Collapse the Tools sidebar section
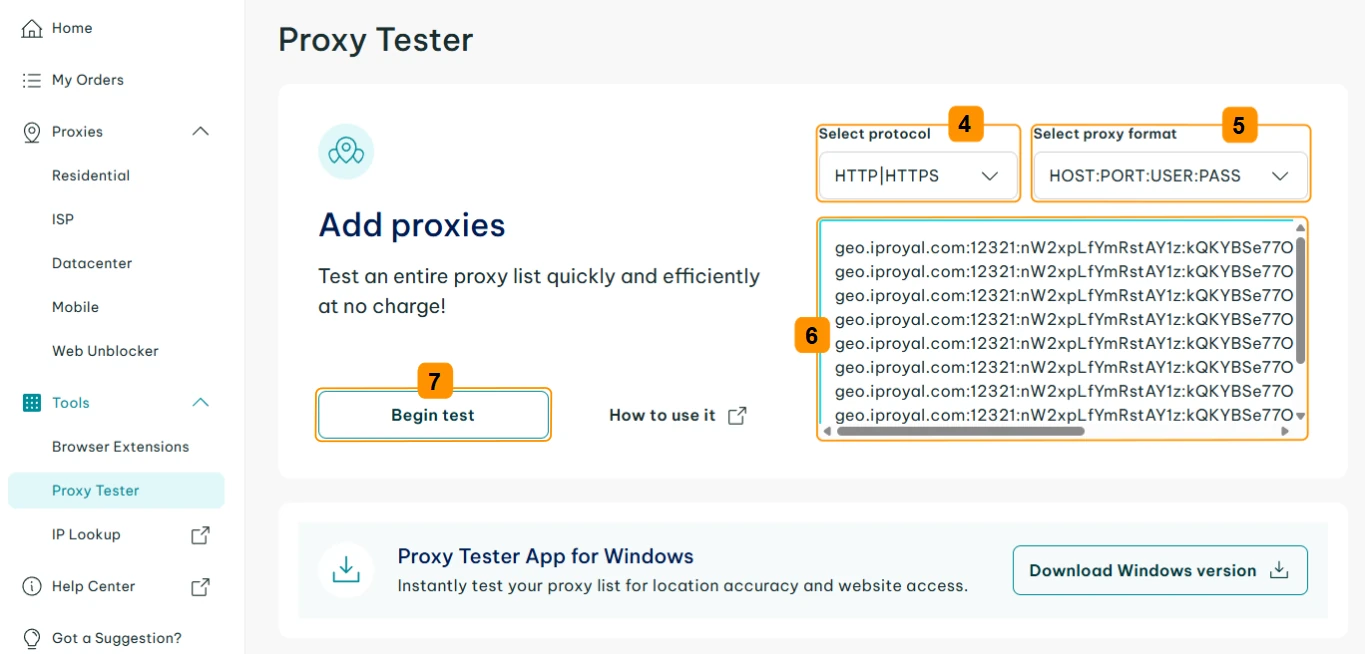The height and width of the screenshot is (654, 1365). 200,403
